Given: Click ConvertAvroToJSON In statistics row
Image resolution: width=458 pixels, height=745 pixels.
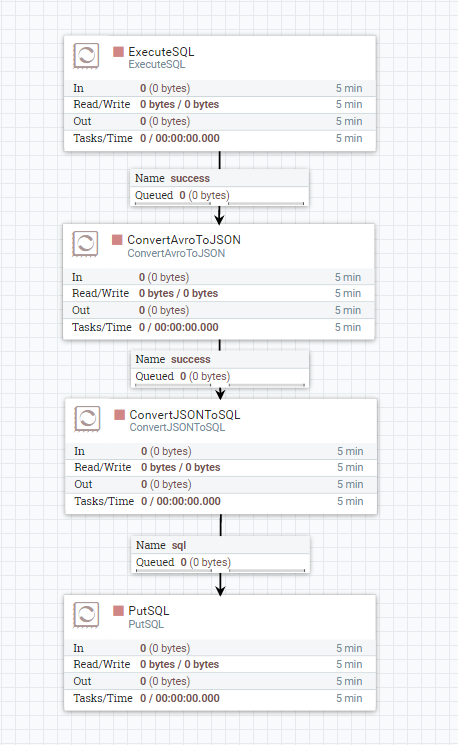Looking at the screenshot, I should [x=219, y=277].
